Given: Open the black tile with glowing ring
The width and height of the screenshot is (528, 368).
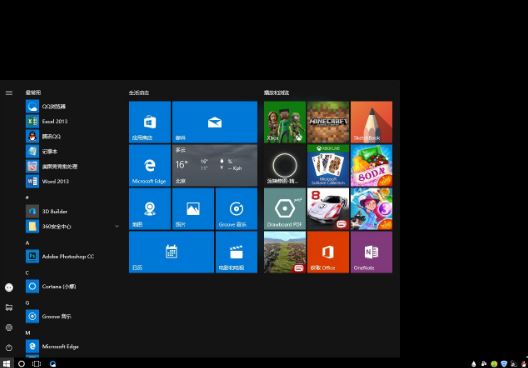Looking at the screenshot, I should [x=285, y=165].
